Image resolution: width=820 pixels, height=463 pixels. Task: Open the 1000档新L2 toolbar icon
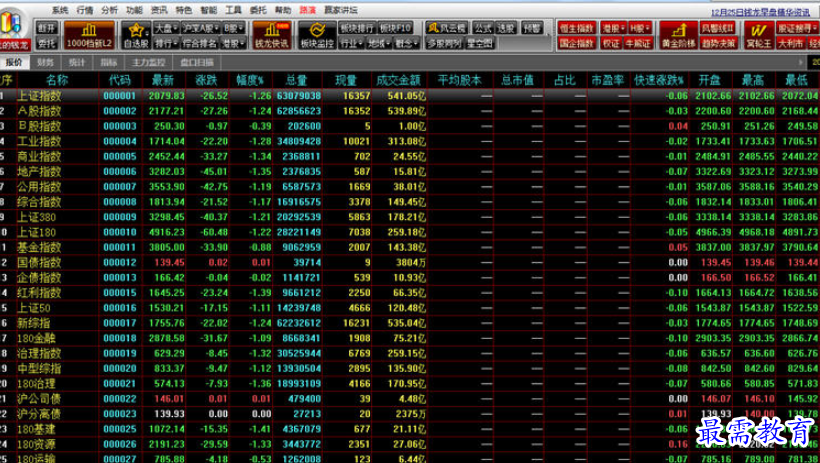(x=89, y=36)
